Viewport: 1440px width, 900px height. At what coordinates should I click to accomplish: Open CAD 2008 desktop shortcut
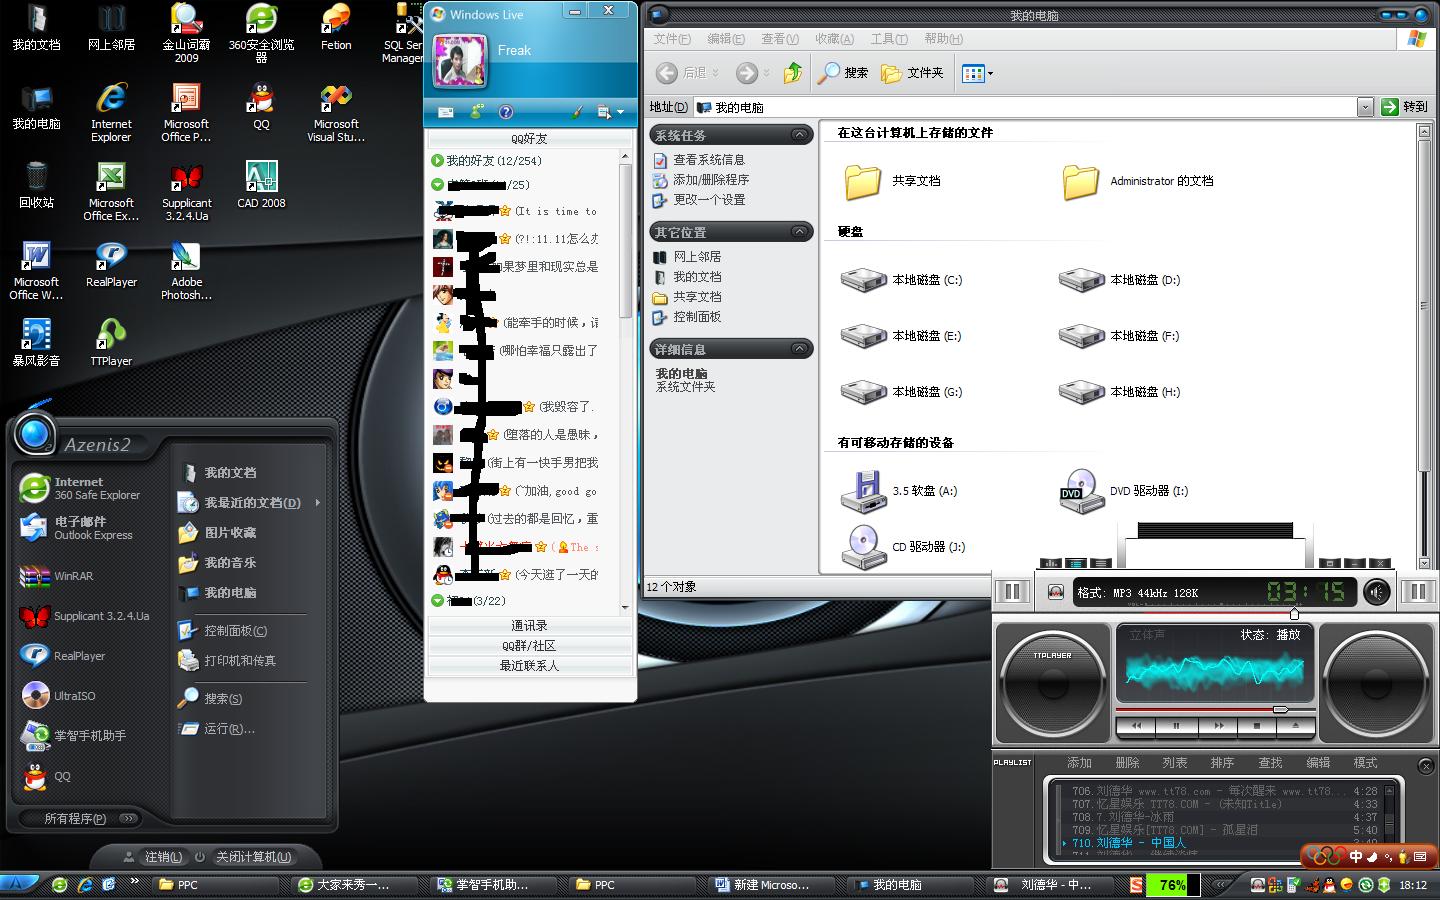(x=261, y=184)
